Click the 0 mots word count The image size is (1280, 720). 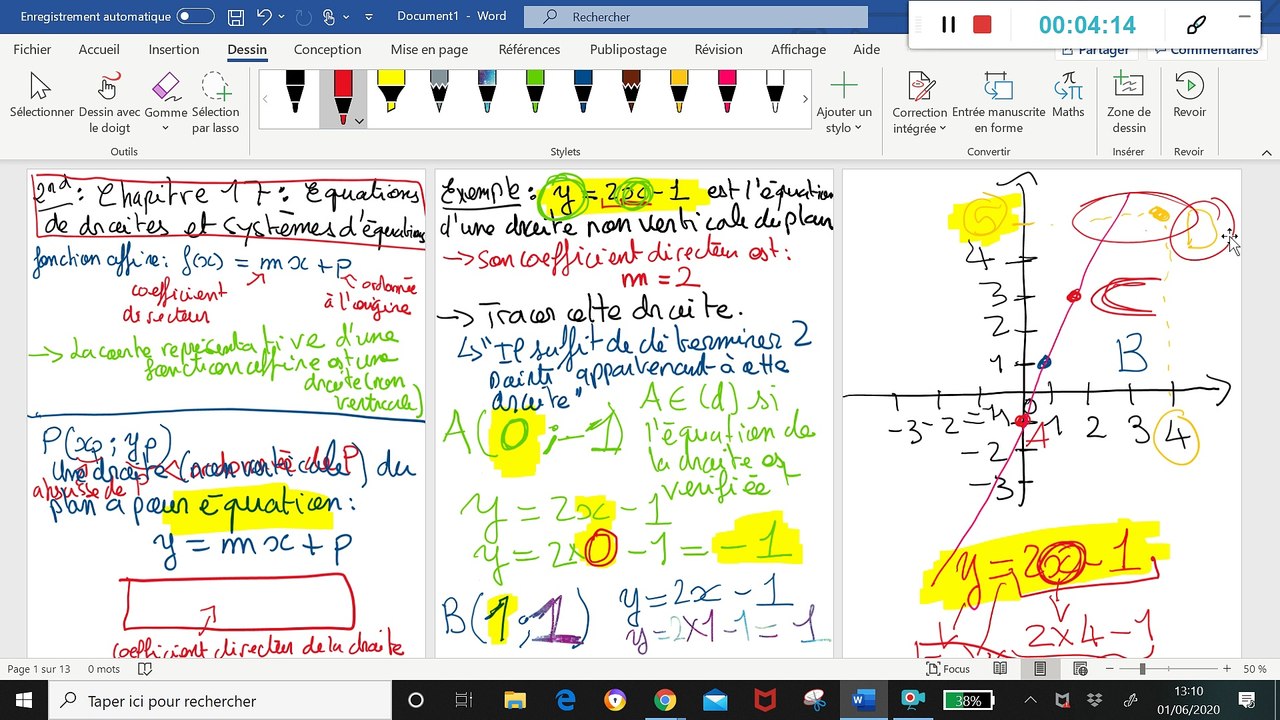104,669
